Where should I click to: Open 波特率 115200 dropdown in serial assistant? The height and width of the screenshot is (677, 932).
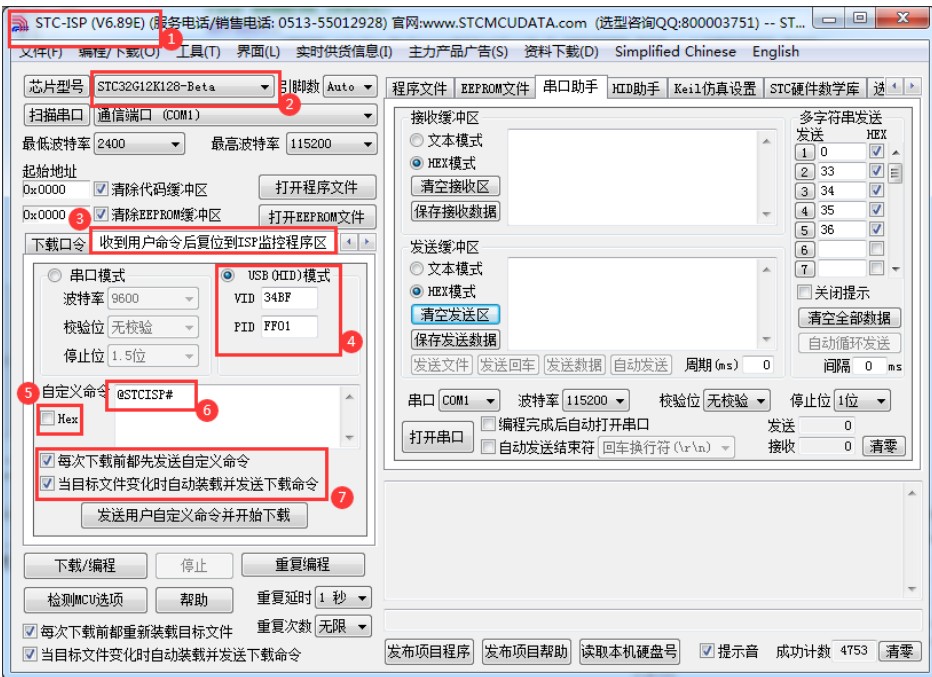point(596,401)
